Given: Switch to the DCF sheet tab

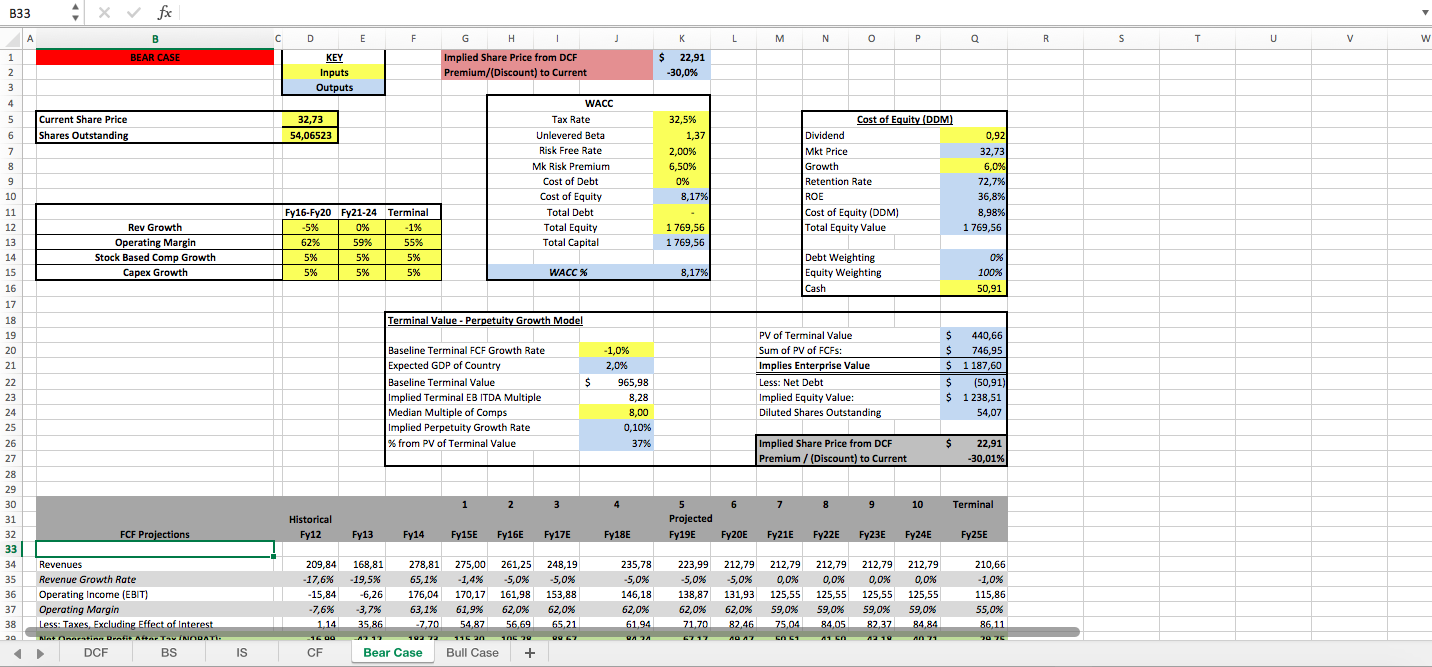Looking at the screenshot, I should click(x=96, y=653).
